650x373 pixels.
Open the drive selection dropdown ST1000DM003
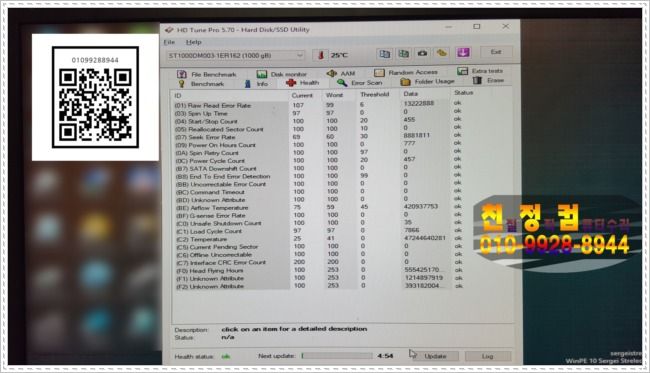coord(235,56)
